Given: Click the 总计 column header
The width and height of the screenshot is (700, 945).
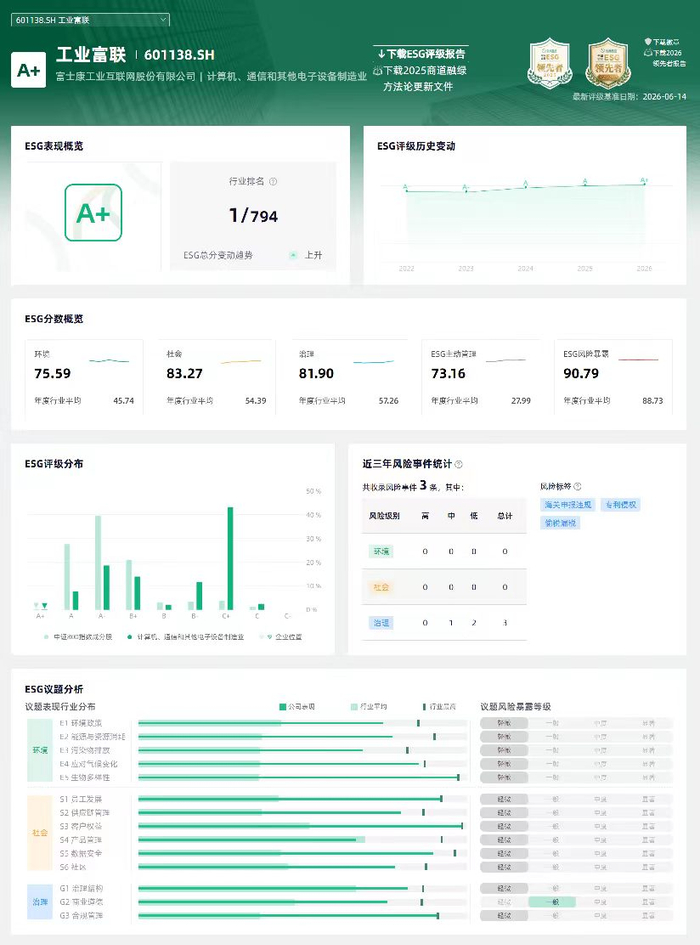Looking at the screenshot, I should coord(505,516).
